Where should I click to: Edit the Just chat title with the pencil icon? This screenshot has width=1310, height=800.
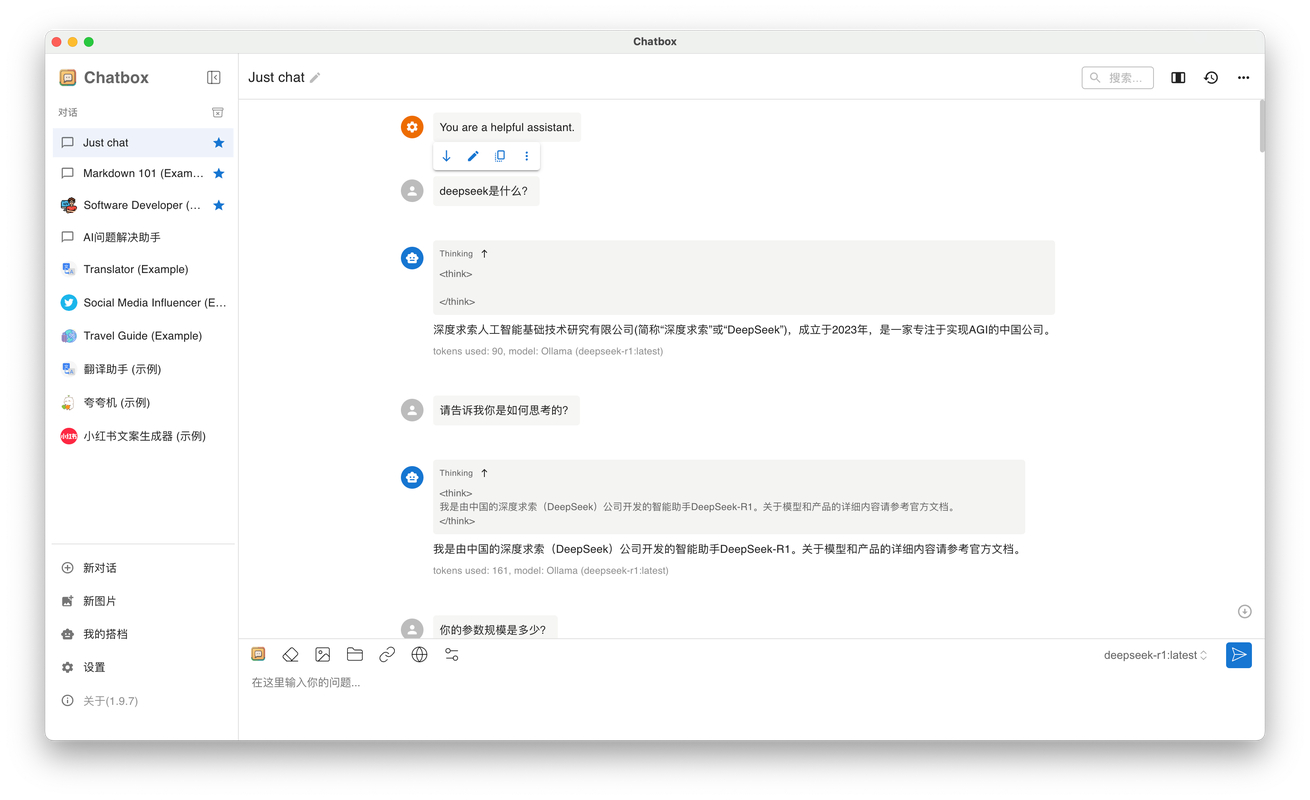pos(315,77)
